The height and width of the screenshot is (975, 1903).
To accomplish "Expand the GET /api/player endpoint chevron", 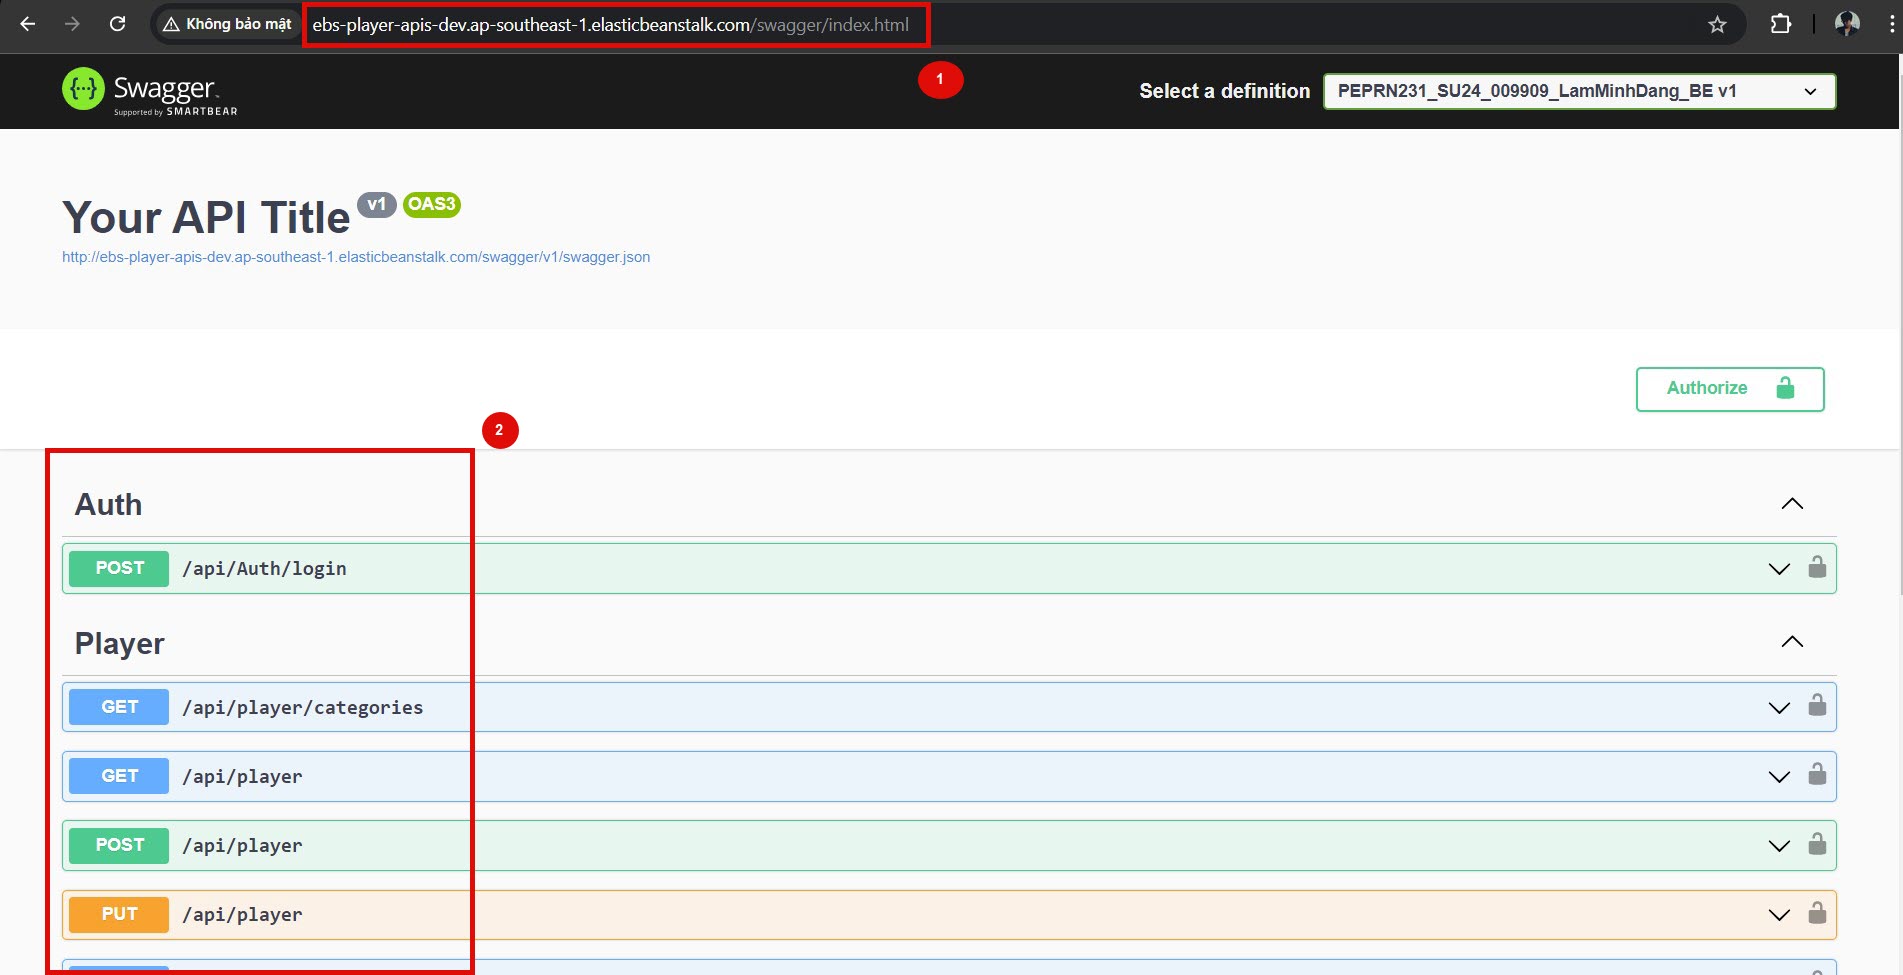I will point(1779,777).
